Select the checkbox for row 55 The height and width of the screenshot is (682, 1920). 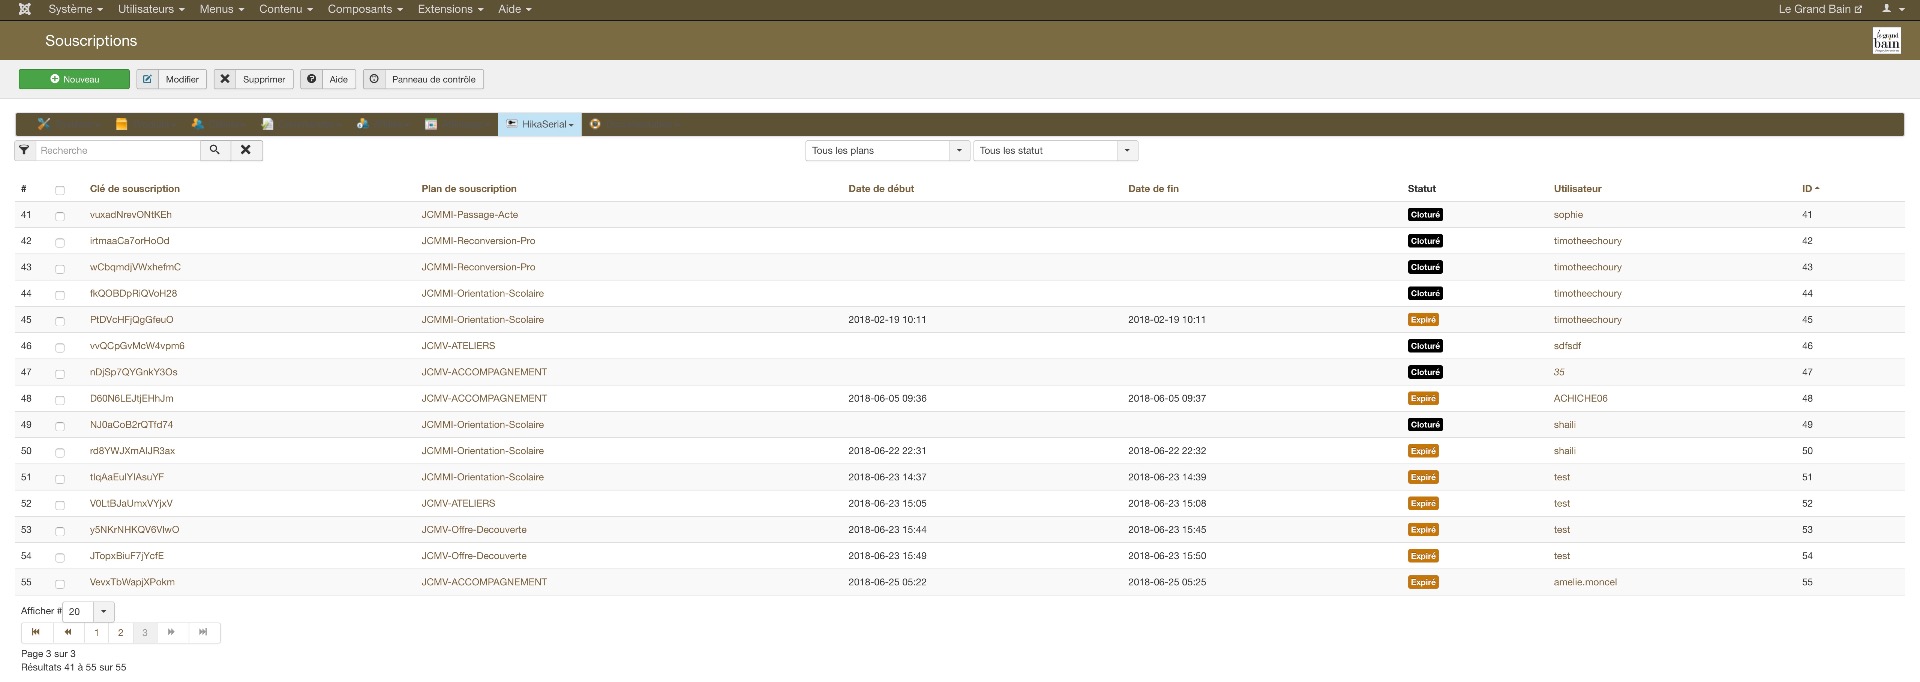pos(60,583)
